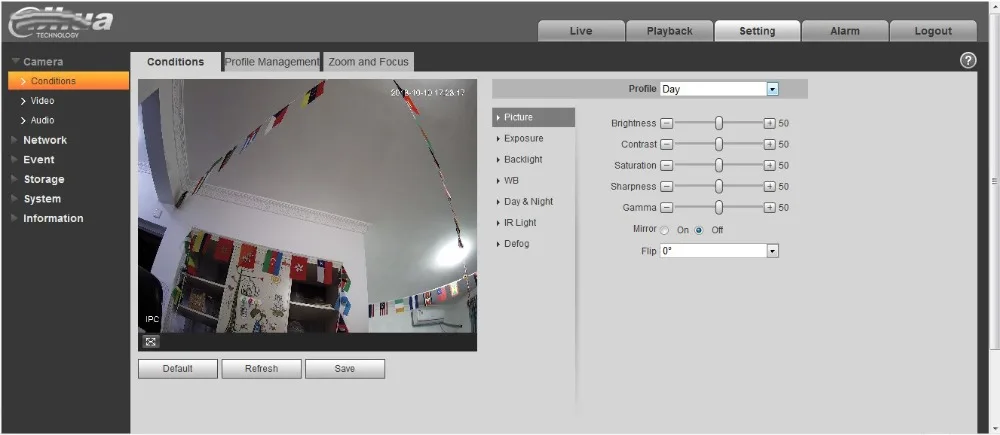The image size is (1000, 435).
Task: Expand the Information section in sidebar
Action: coord(47,218)
